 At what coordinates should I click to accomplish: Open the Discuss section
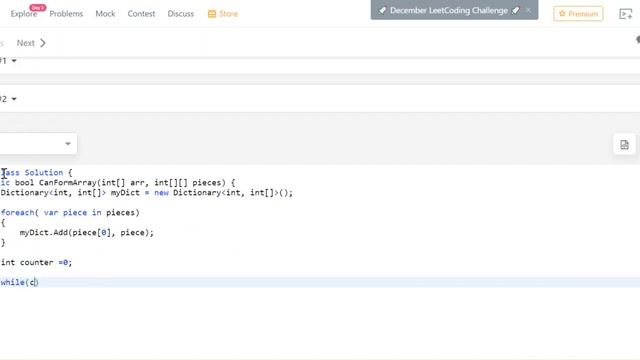[x=180, y=14]
